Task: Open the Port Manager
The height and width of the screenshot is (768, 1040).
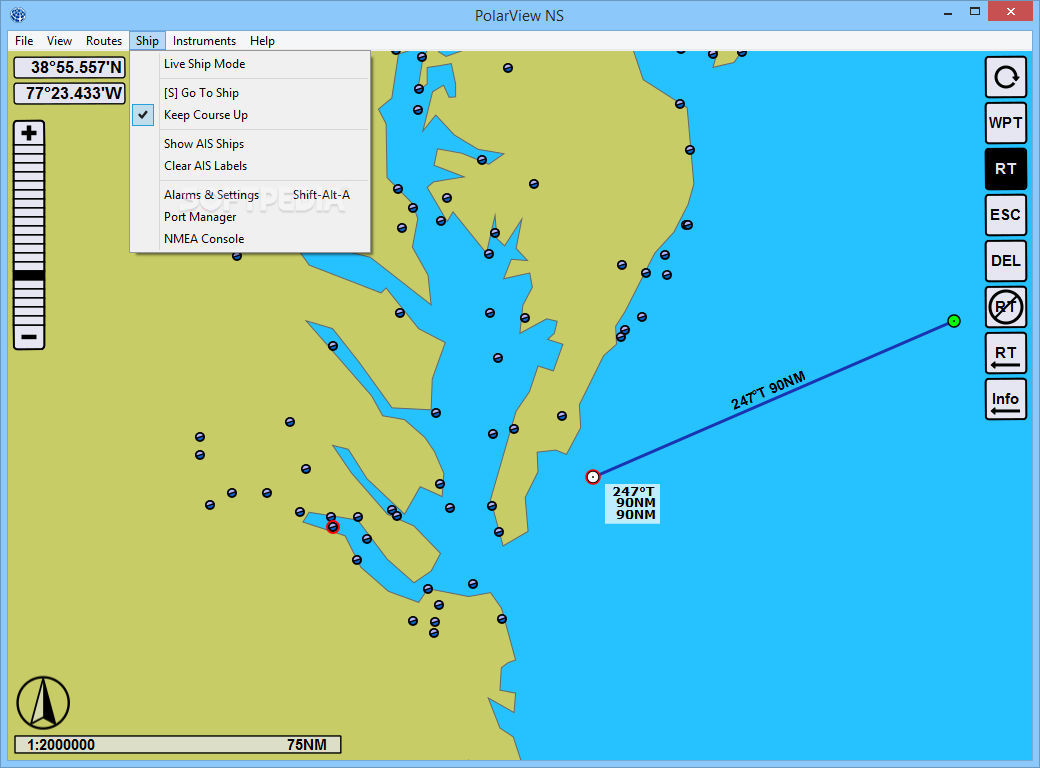Action: [x=250, y=217]
